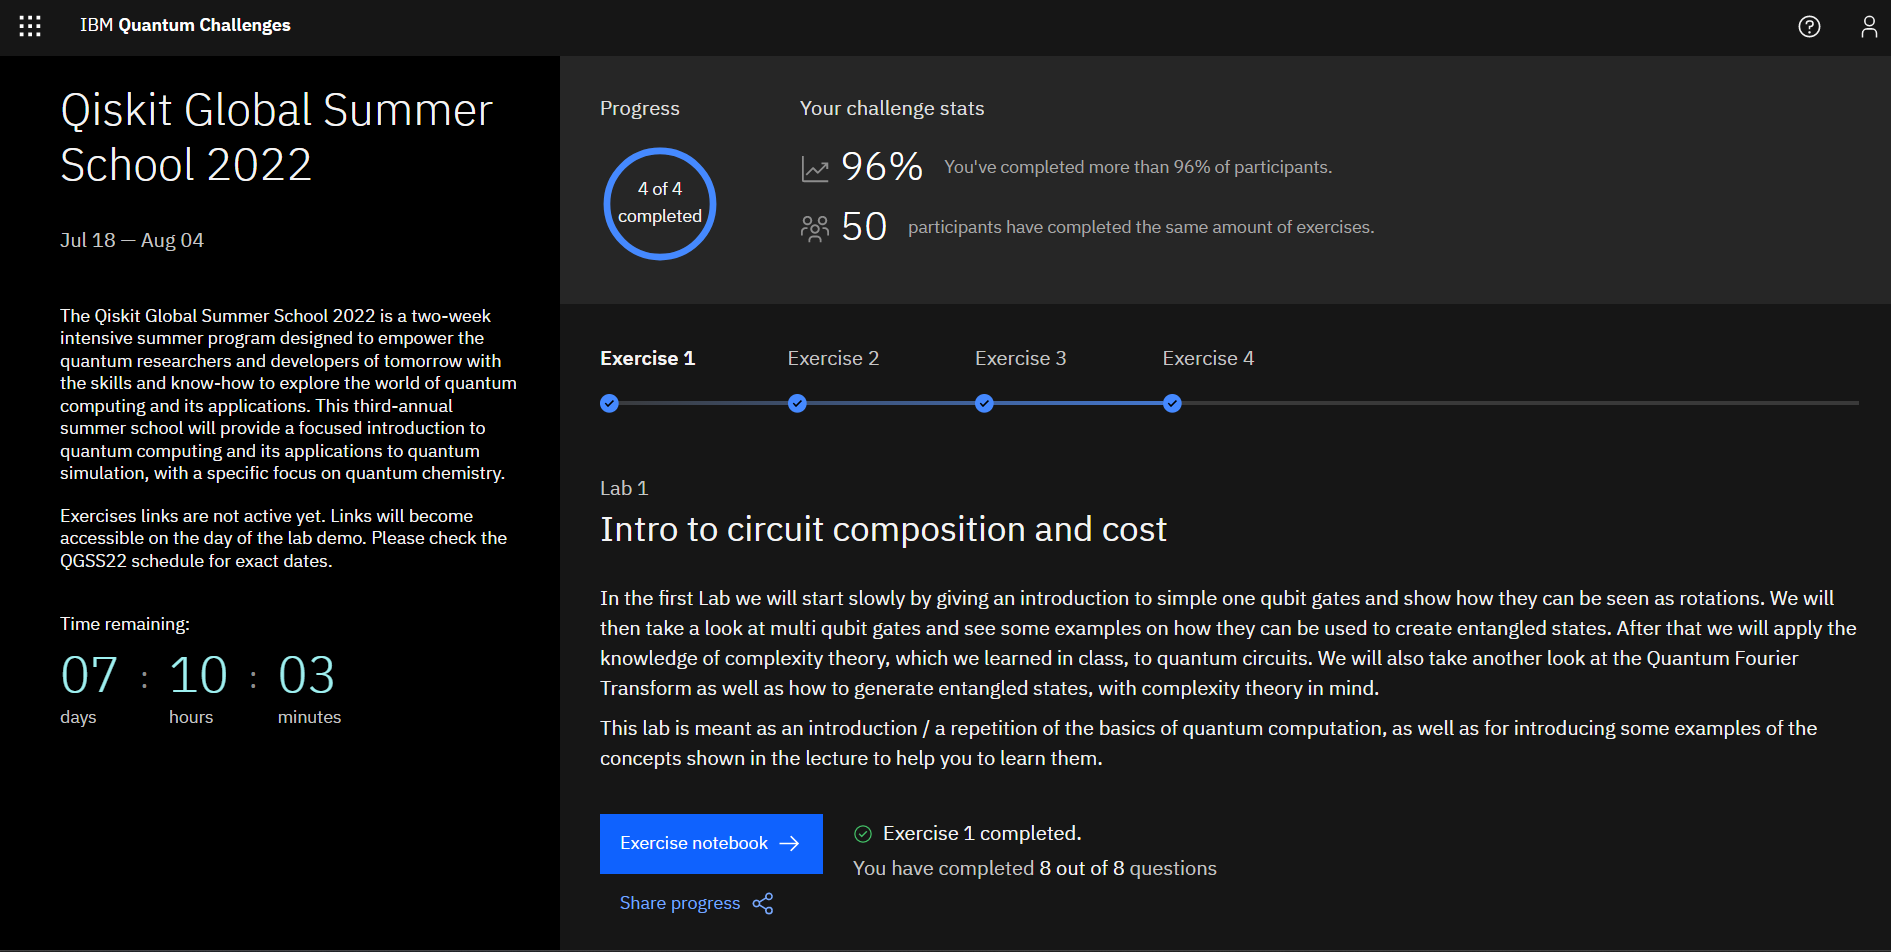Switch to the Exercise 3 tab
Screen dimensions: 1891x952
pyautogui.click(x=1020, y=358)
